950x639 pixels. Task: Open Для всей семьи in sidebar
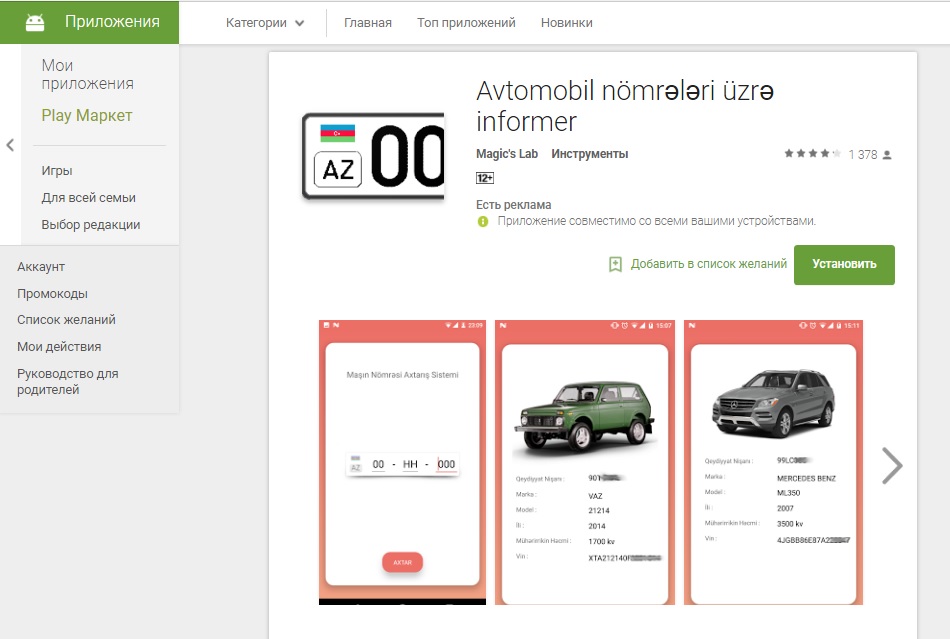point(88,197)
